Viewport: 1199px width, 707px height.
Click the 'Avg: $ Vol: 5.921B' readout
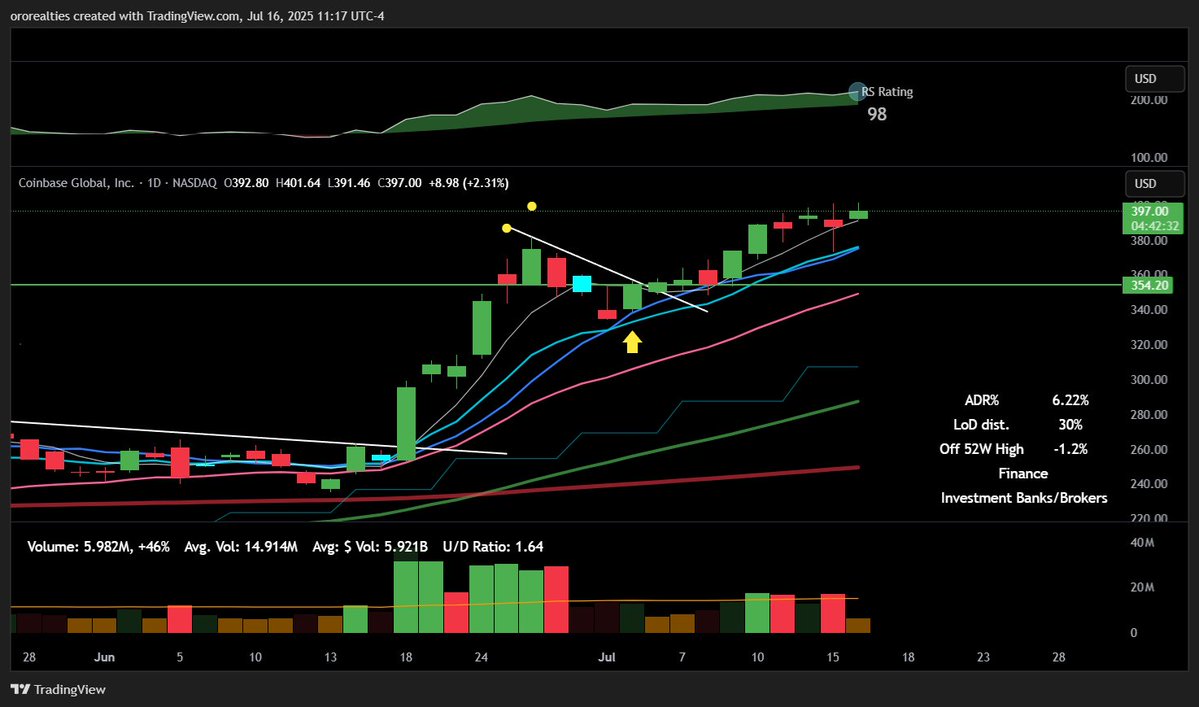[370, 547]
